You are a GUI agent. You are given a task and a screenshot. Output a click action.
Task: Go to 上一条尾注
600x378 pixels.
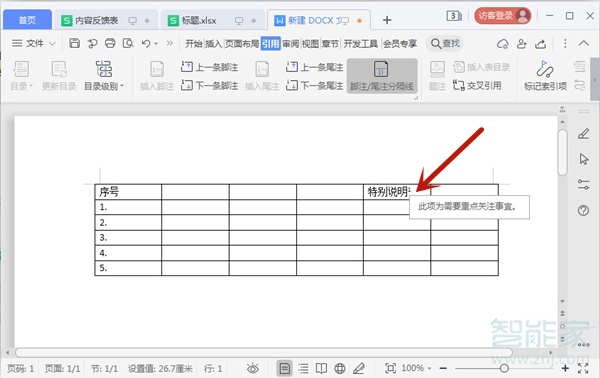[314, 67]
